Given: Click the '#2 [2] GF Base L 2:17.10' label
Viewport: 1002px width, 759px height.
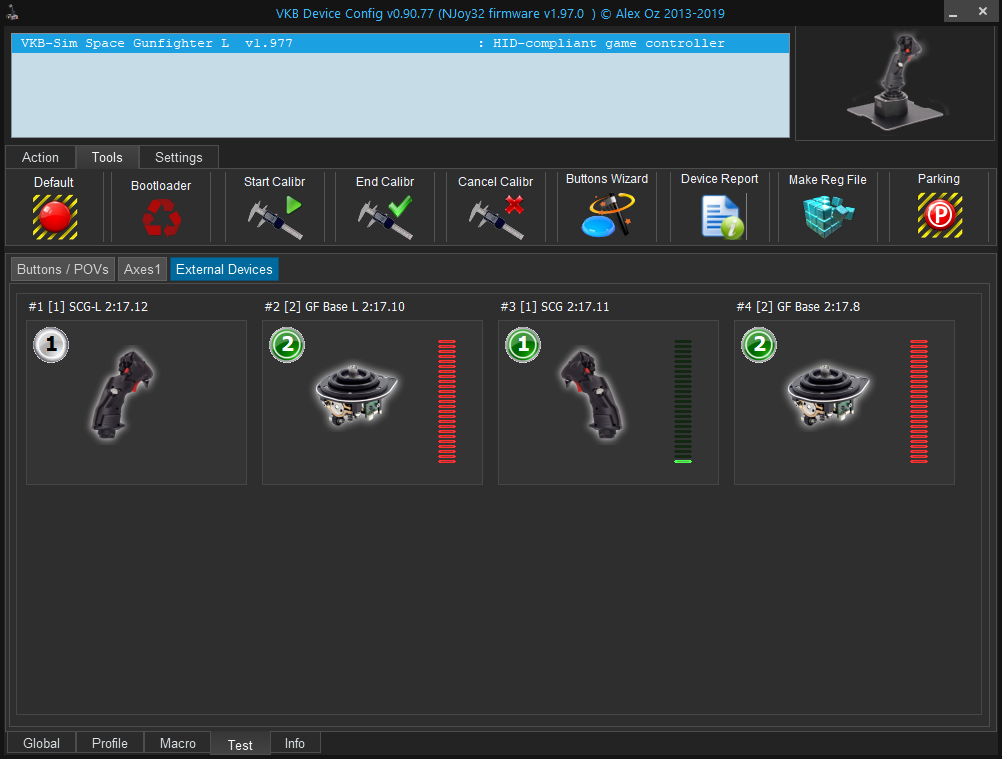Looking at the screenshot, I should click(x=335, y=307).
